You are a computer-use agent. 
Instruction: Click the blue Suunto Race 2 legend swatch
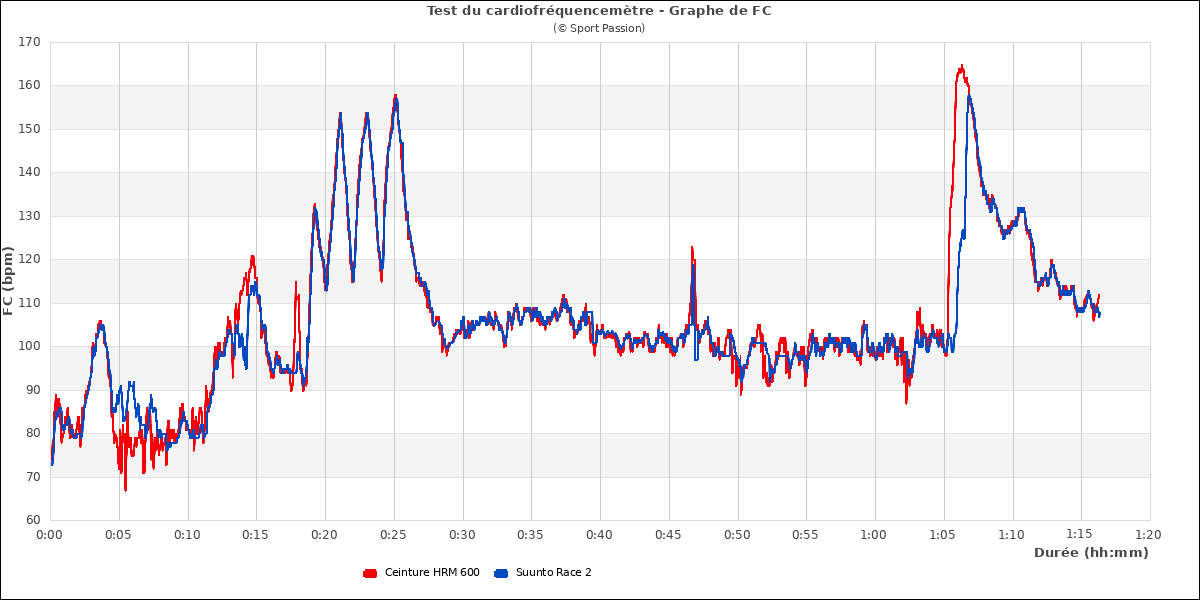tap(501, 573)
